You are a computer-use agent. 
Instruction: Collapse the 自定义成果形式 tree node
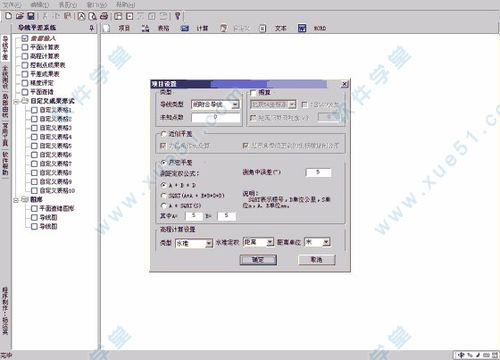point(16,101)
